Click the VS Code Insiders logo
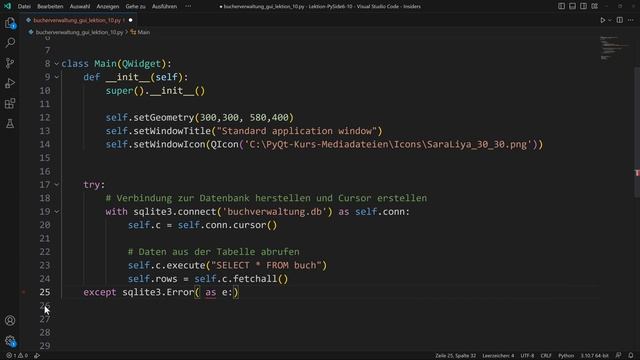This screenshot has height=360, width=640. (7, 6)
